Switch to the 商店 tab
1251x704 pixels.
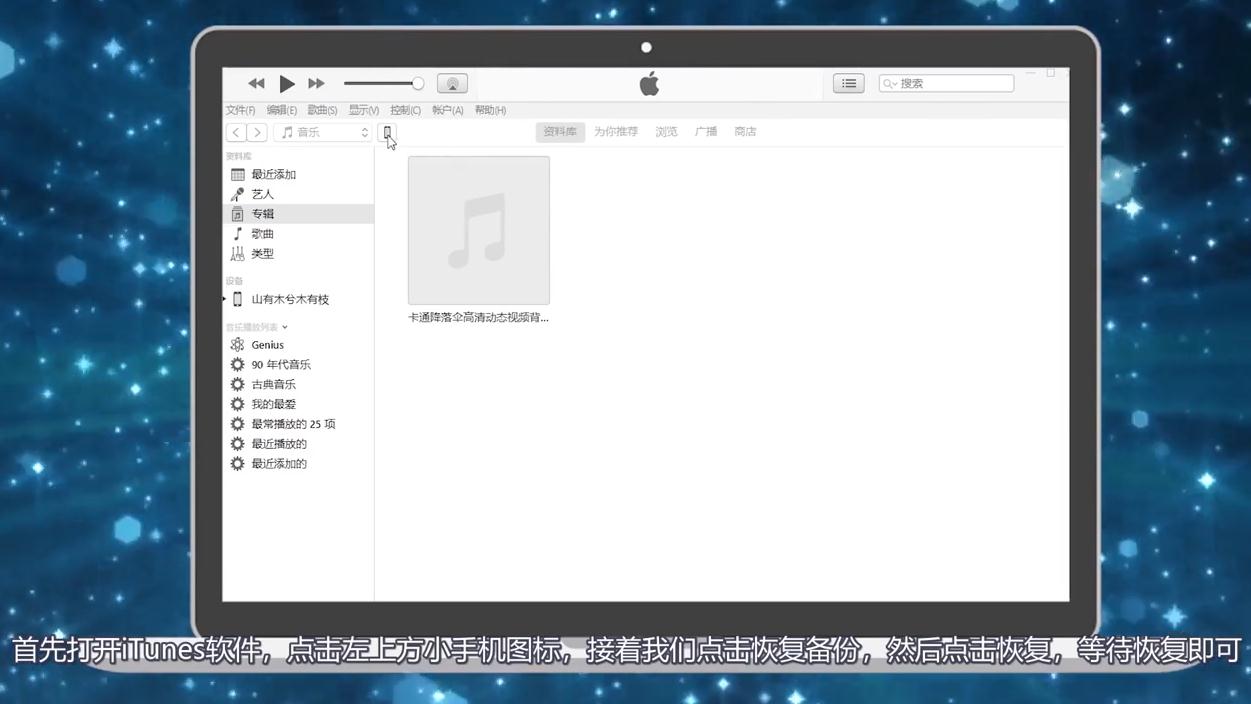(745, 132)
